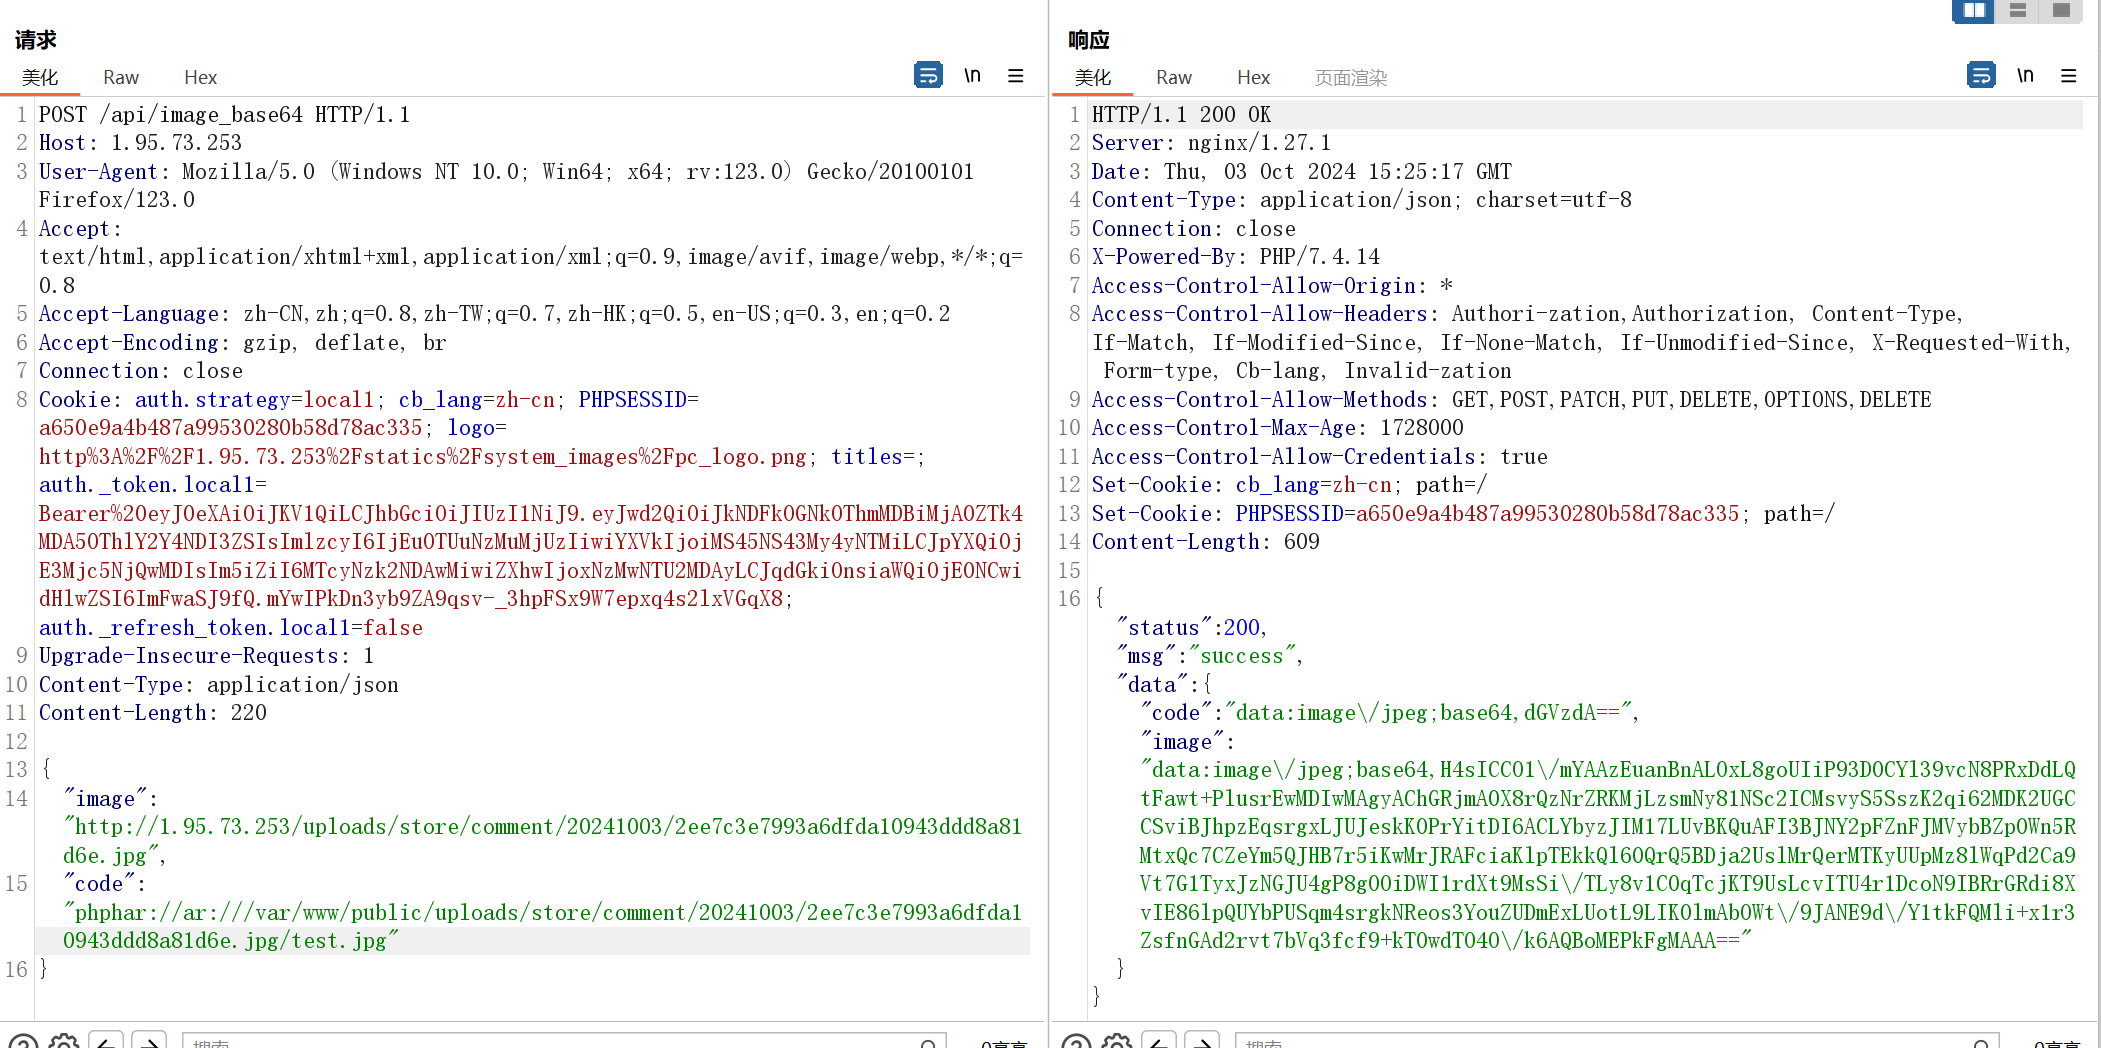The height and width of the screenshot is (1048, 2101).
Task: Toggle word wrap in request panel
Action: [928, 75]
